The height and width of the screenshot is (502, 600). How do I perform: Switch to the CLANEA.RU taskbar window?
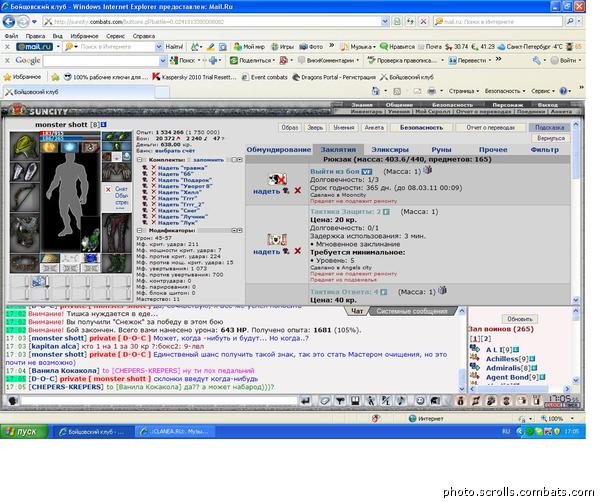(174, 432)
